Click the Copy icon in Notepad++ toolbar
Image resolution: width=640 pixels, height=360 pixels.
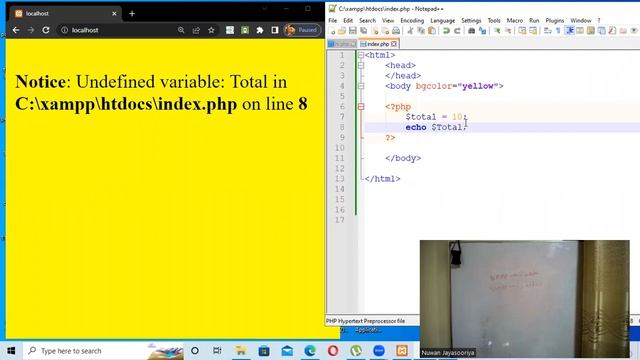click(421, 31)
